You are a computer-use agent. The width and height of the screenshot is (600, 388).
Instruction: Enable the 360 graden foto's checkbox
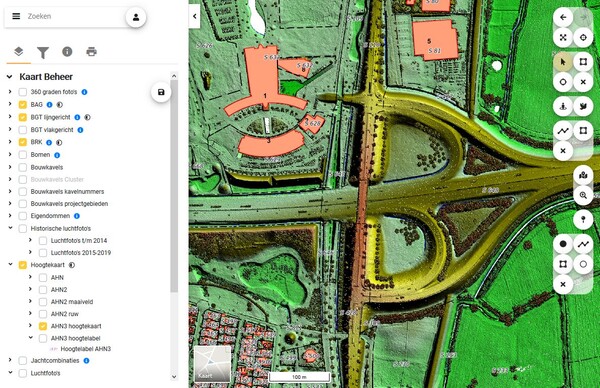pos(23,92)
